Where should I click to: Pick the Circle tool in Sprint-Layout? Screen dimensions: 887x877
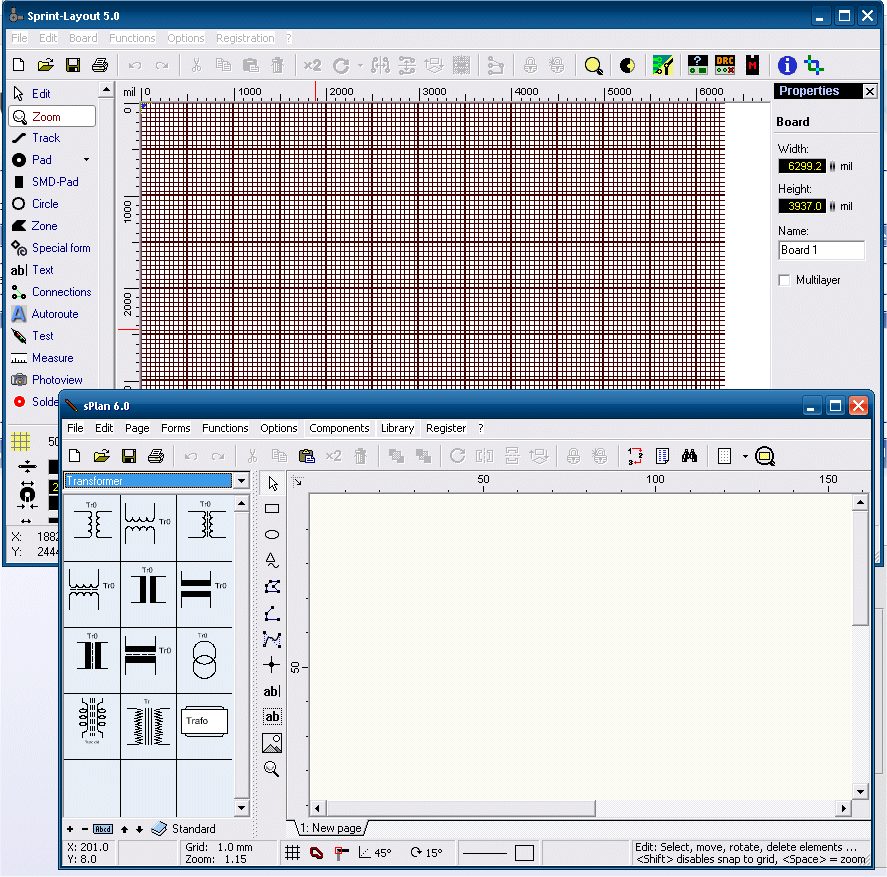[x=36, y=204]
